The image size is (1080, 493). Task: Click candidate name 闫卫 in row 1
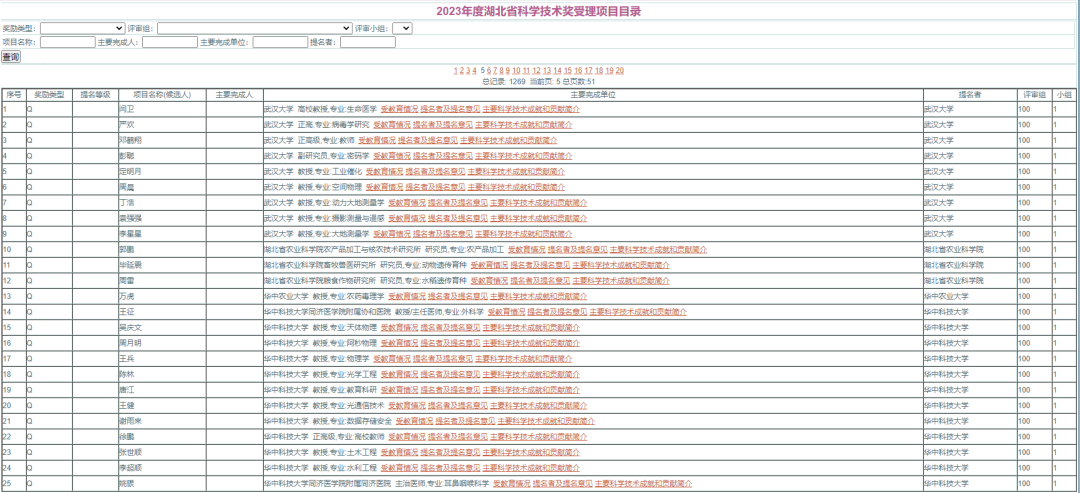[x=126, y=109]
